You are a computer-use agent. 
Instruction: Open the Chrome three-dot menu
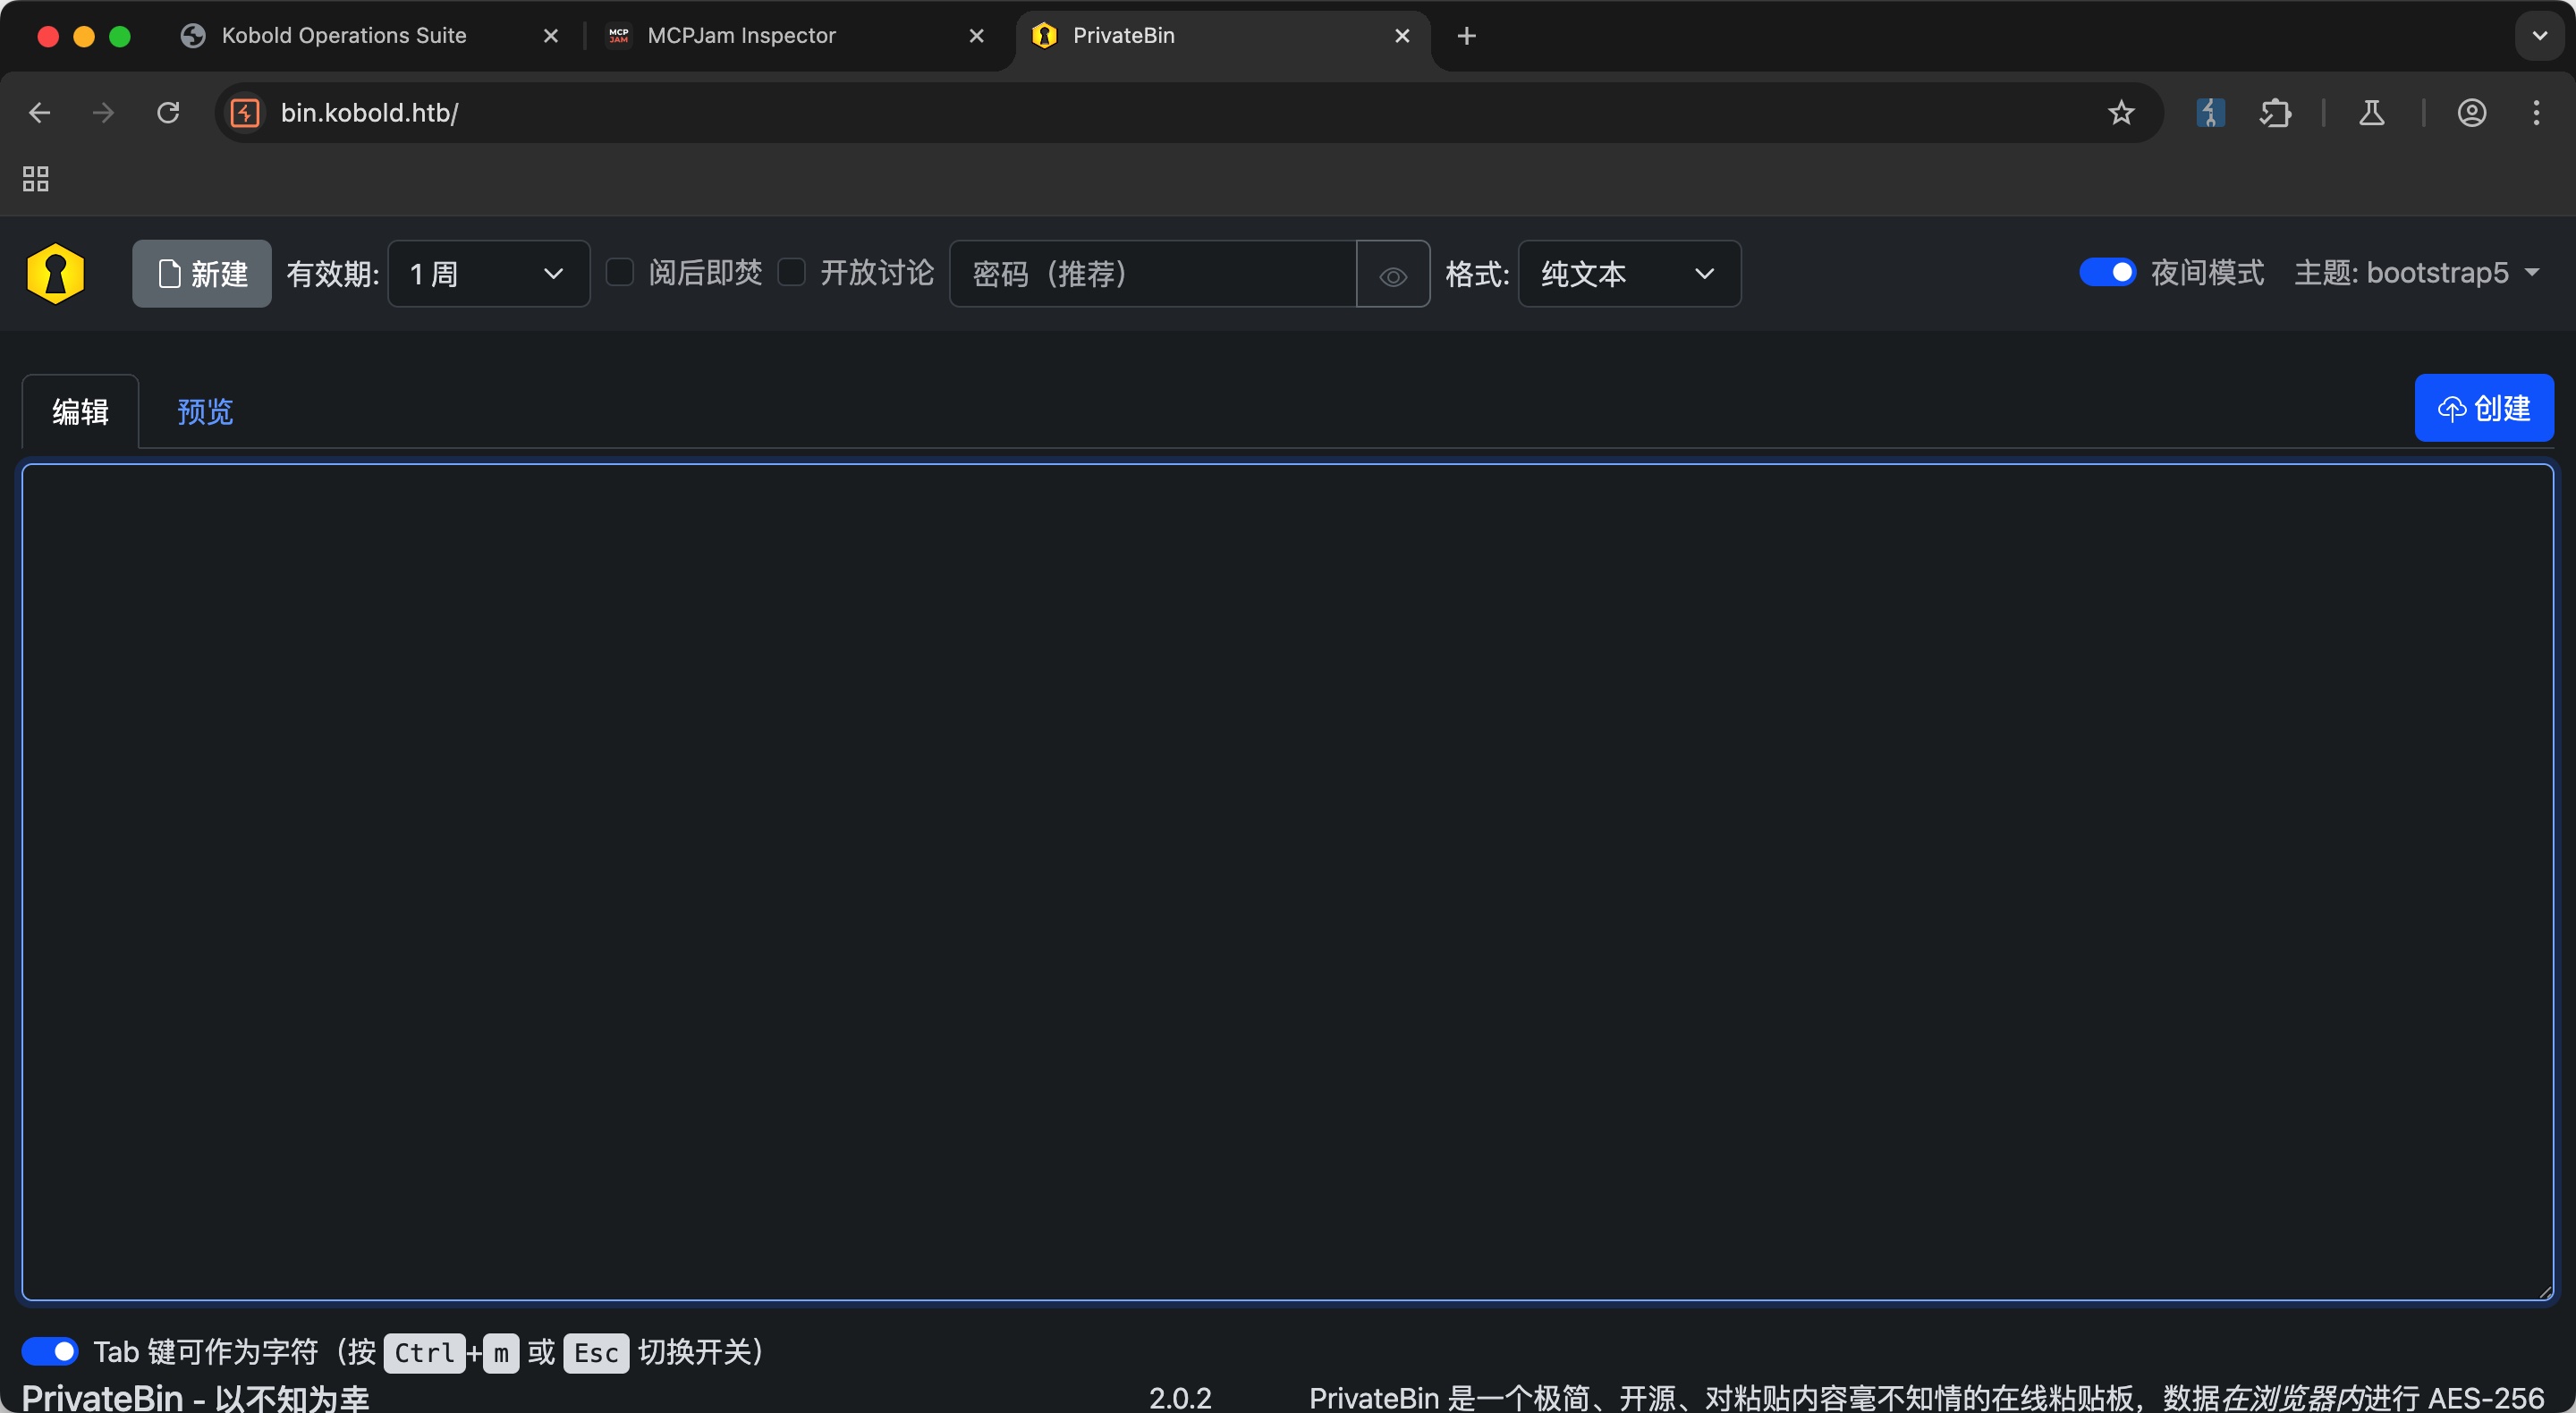(x=2536, y=113)
